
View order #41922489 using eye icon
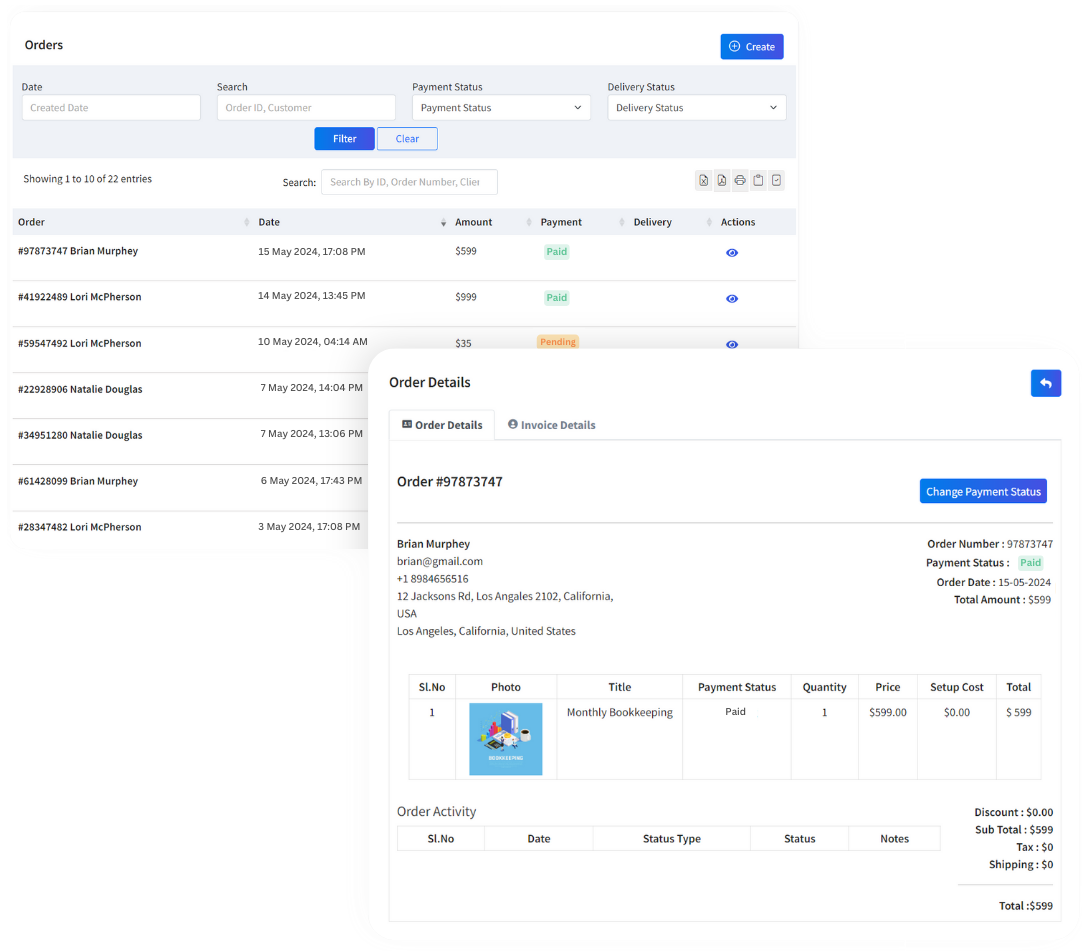click(732, 299)
